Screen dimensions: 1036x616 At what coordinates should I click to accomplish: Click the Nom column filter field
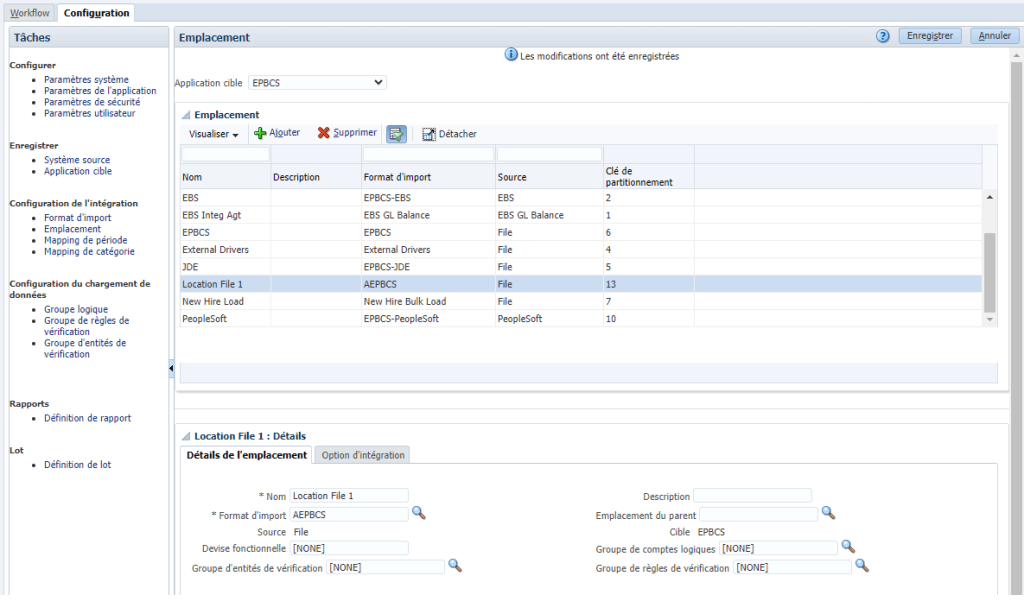225,154
